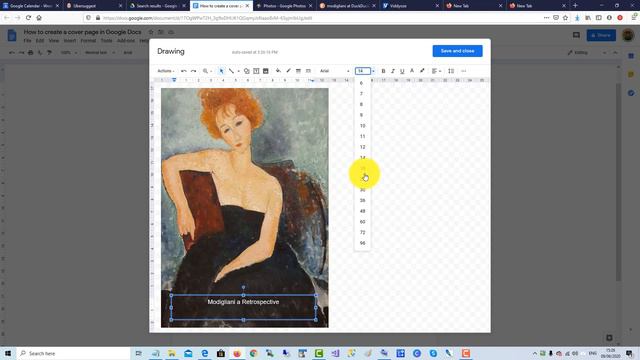Reload the page in the browser
Screen dimensions: 640x360
tap(28, 18)
